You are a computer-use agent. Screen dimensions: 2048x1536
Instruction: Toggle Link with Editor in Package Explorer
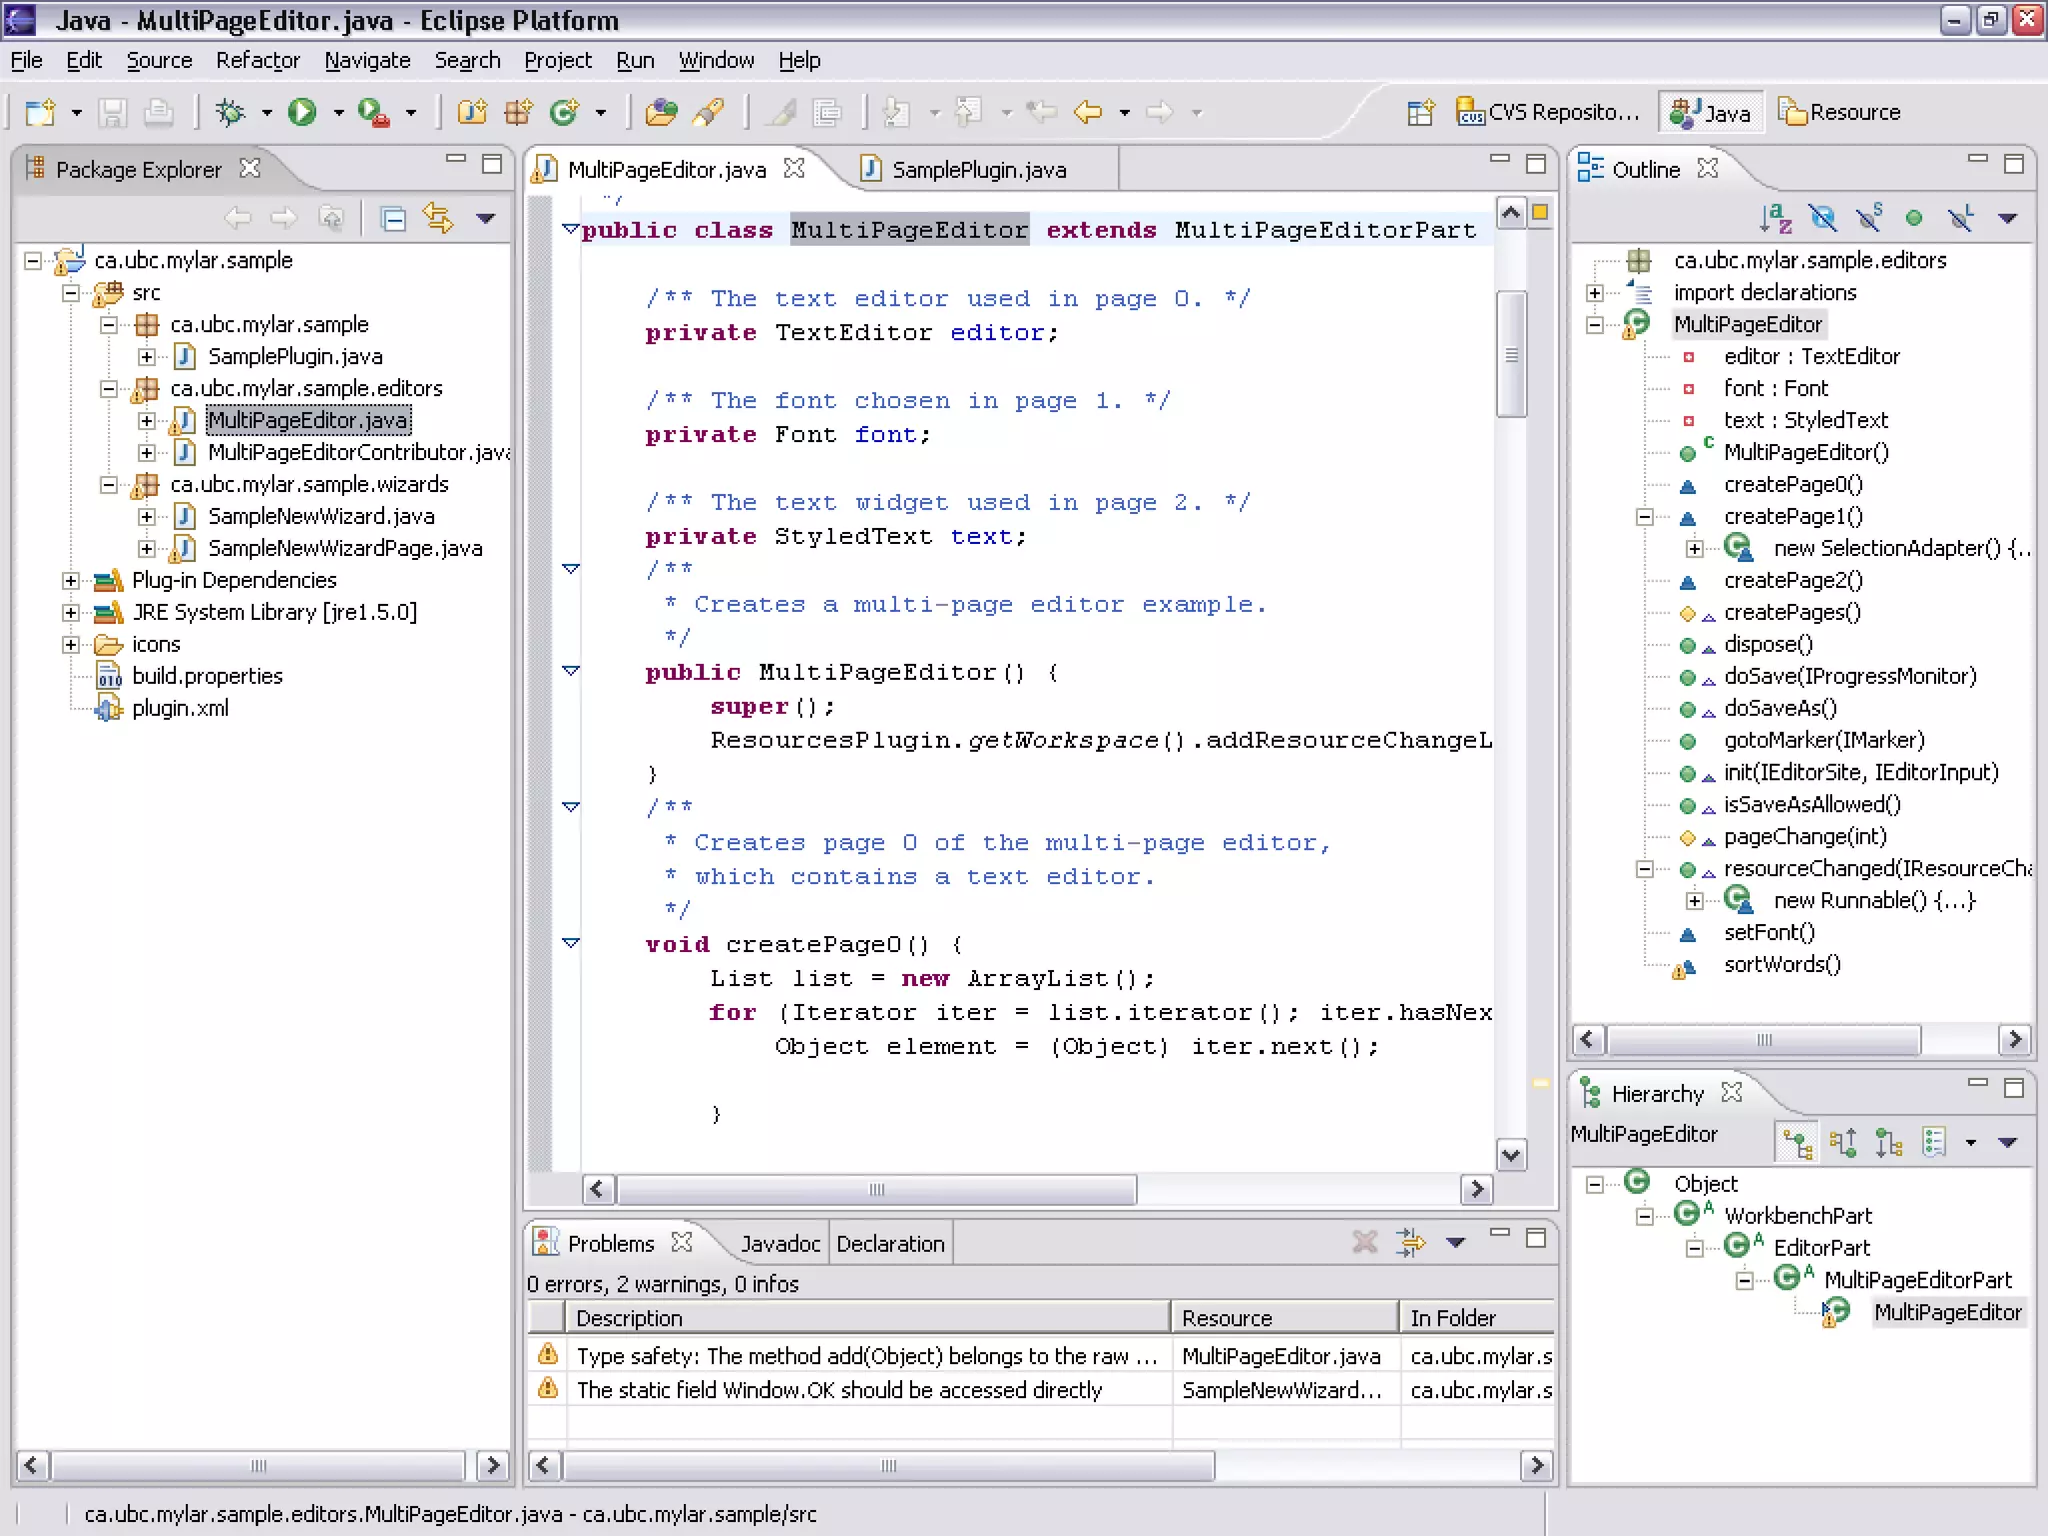tap(438, 218)
